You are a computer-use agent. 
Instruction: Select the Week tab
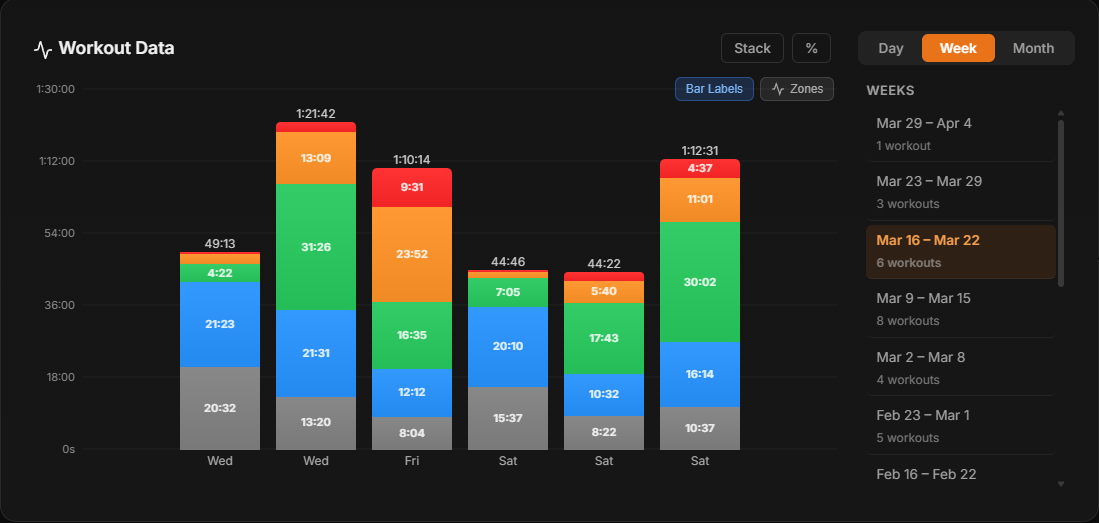(x=958, y=48)
